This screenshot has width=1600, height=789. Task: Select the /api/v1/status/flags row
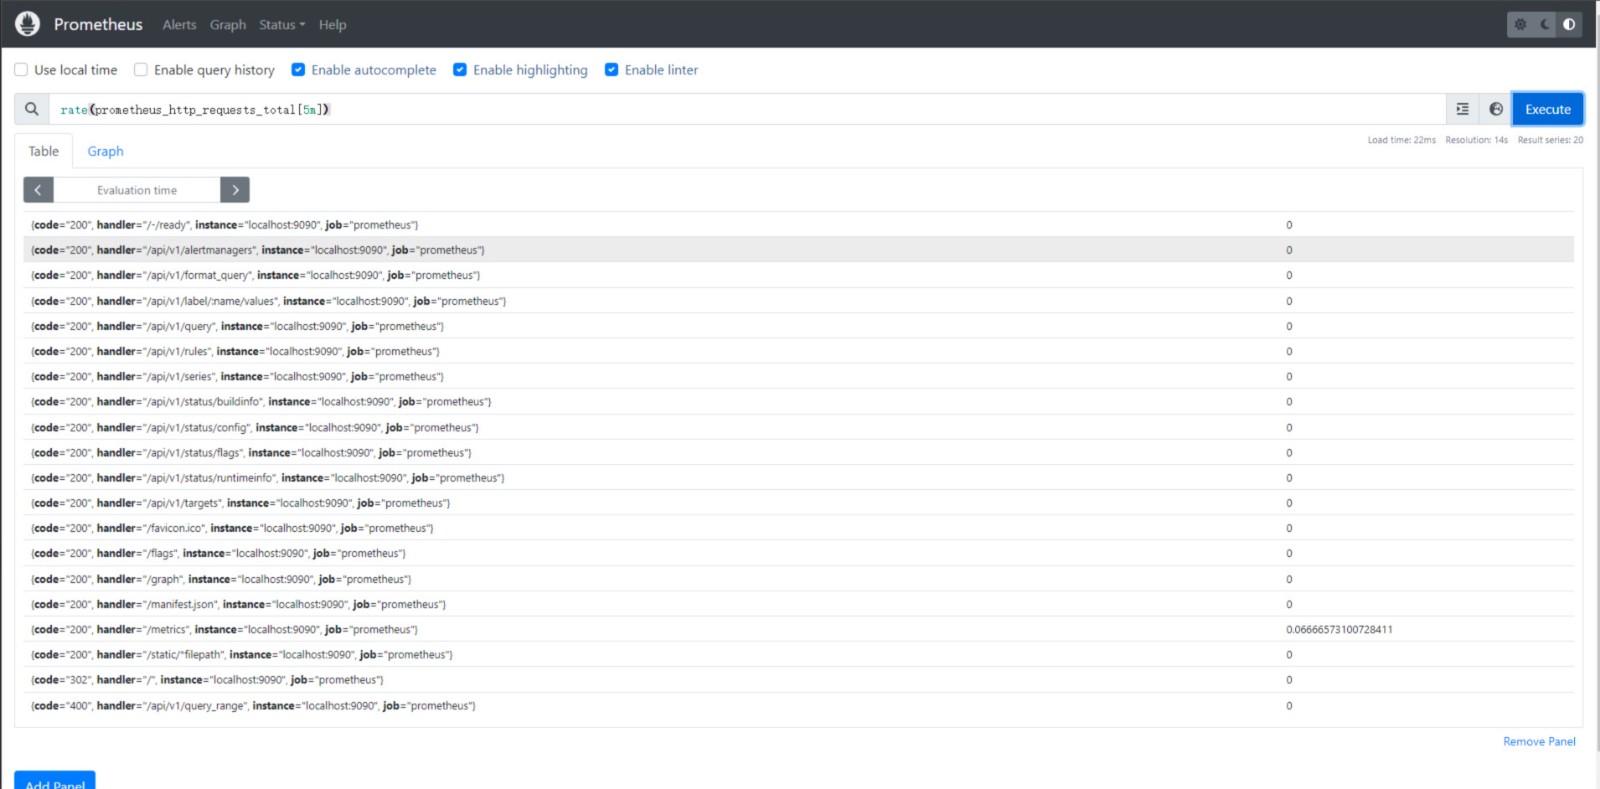click(x=798, y=452)
